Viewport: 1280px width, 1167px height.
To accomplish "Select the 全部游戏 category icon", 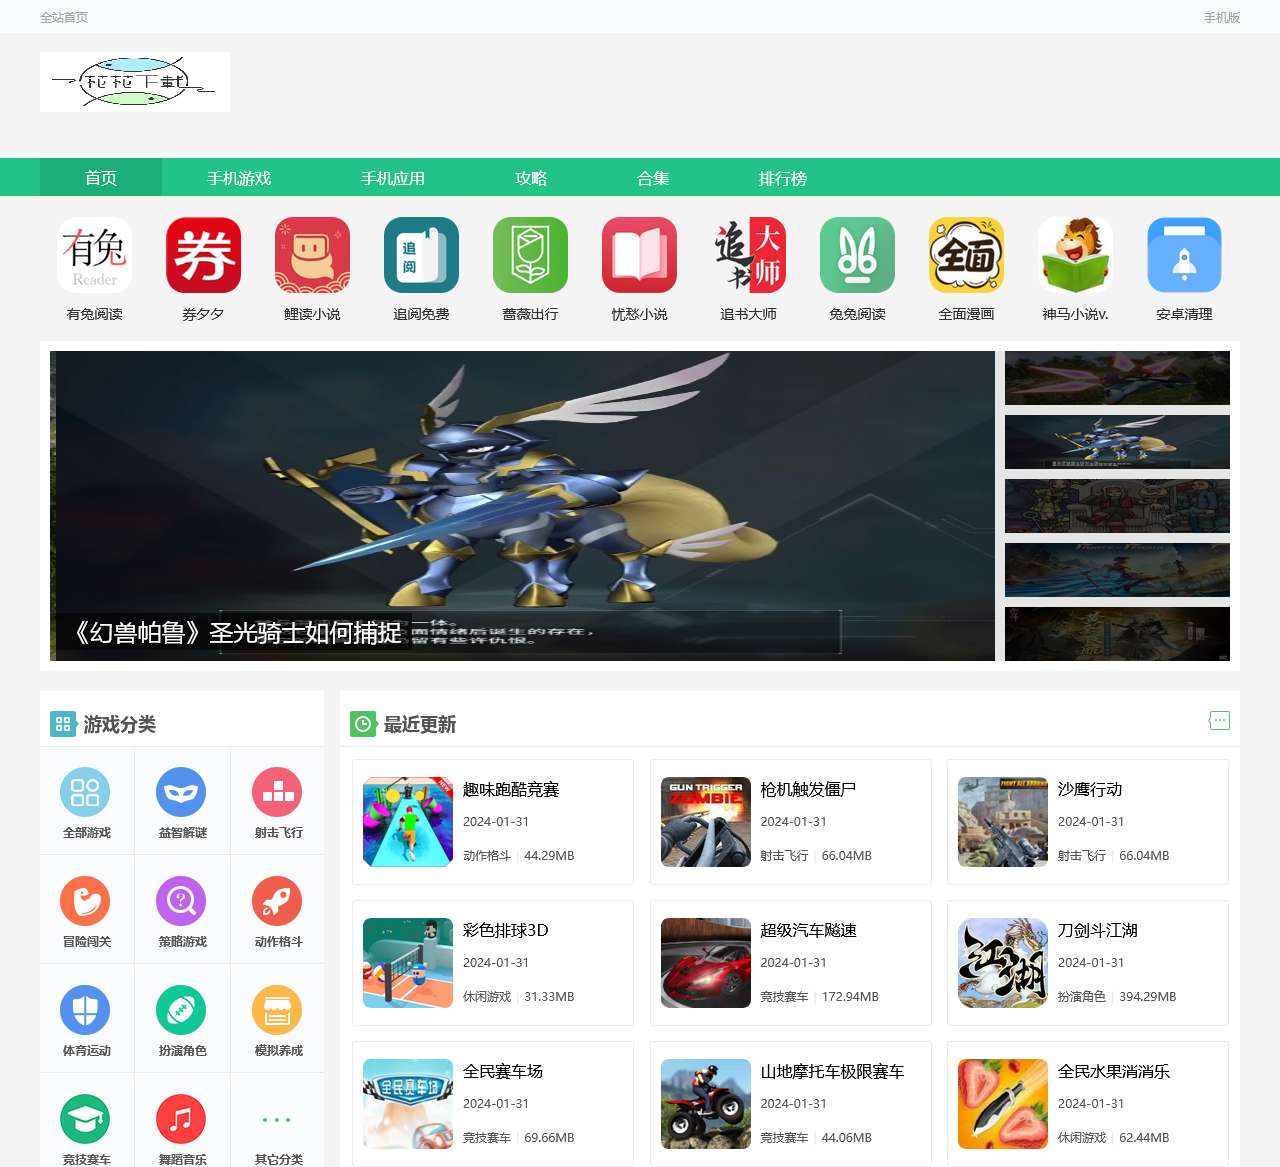I will 85,792.
